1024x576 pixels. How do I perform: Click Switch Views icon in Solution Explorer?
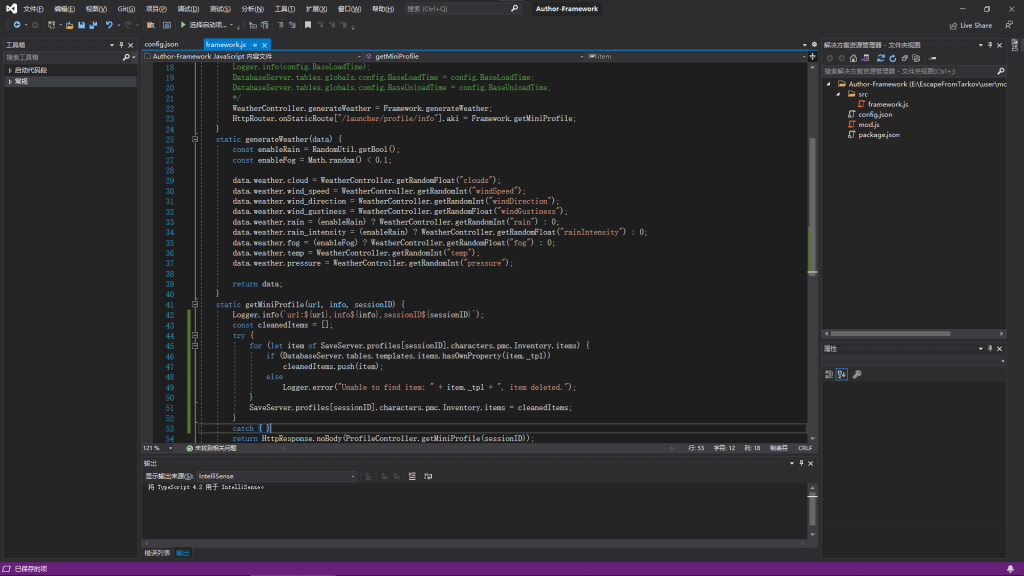pyautogui.click(x=865, y=58)
